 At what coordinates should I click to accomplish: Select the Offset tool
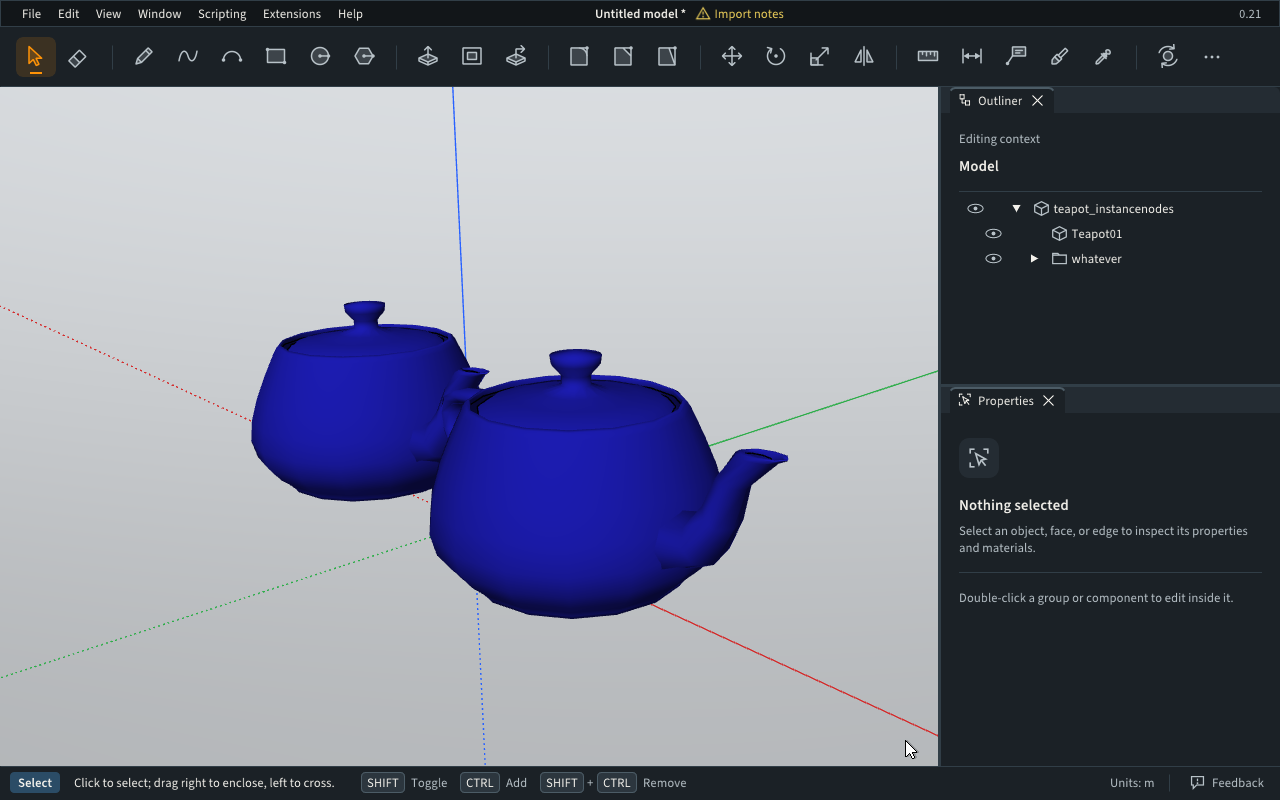click(x=472, y=57)
